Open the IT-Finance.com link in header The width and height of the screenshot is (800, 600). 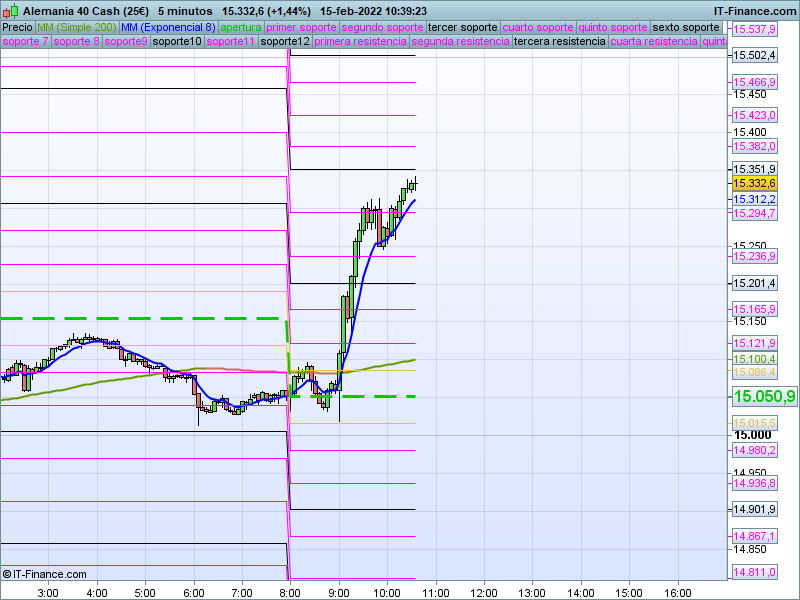pos(755,11)
